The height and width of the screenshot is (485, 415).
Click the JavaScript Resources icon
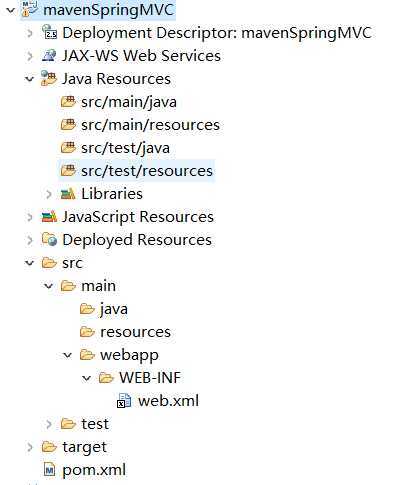point(49,217)
